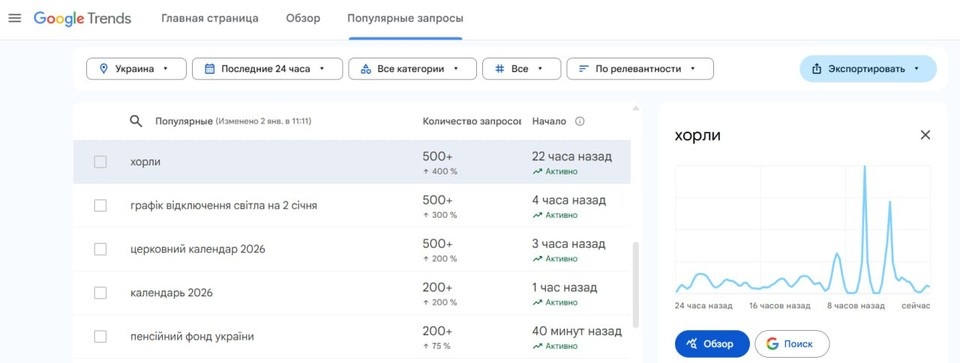The image size is (960, 363).
Task: Click the highest peak on the хорли chart
Action: point(864,168)
